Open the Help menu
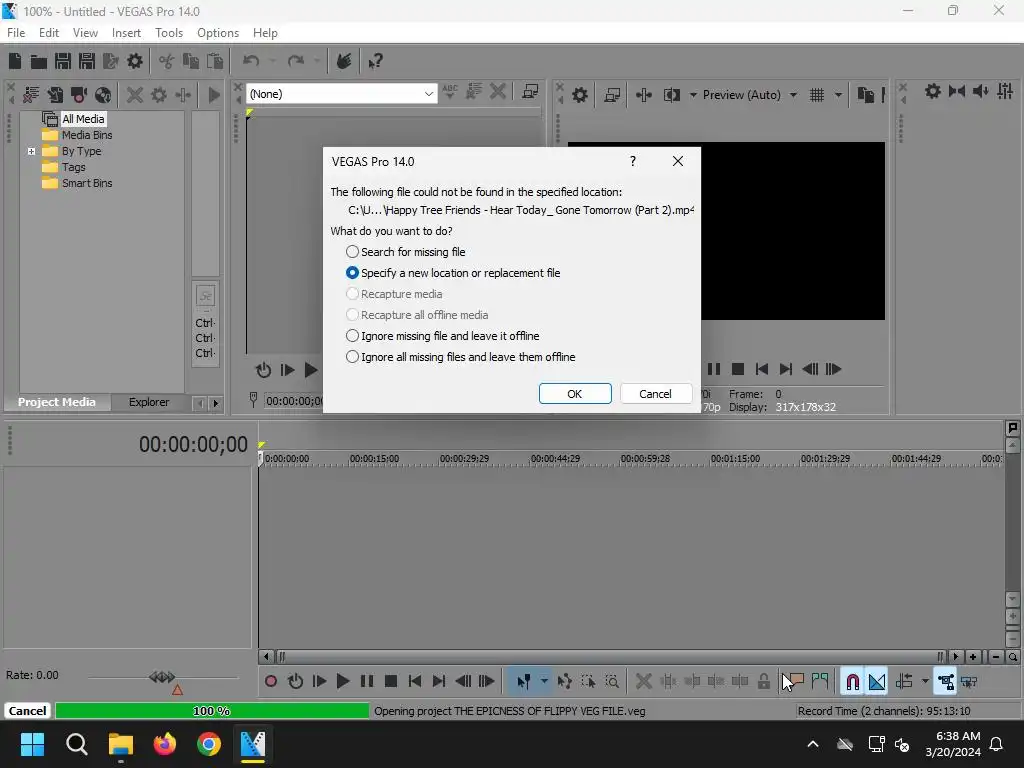1024x768 pixels. pyautogui.click(x=265, y=33)
